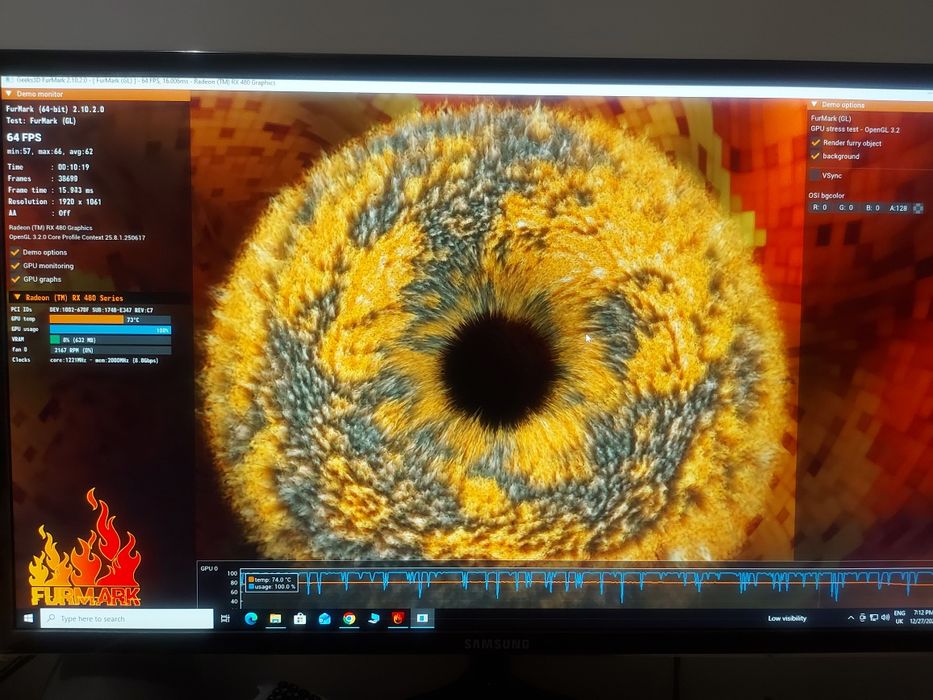Uncheck the GPU monitoring checkbox
Screen dimensions: 933x700
point(15,265)
